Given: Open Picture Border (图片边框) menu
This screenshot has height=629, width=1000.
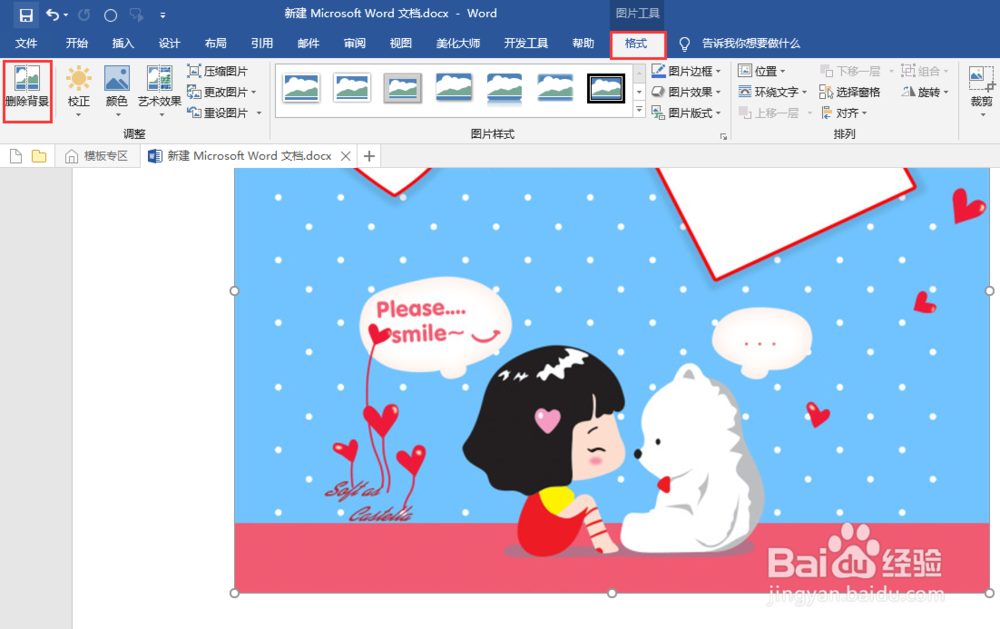Looking at the screenshot, I should [686, 71].
